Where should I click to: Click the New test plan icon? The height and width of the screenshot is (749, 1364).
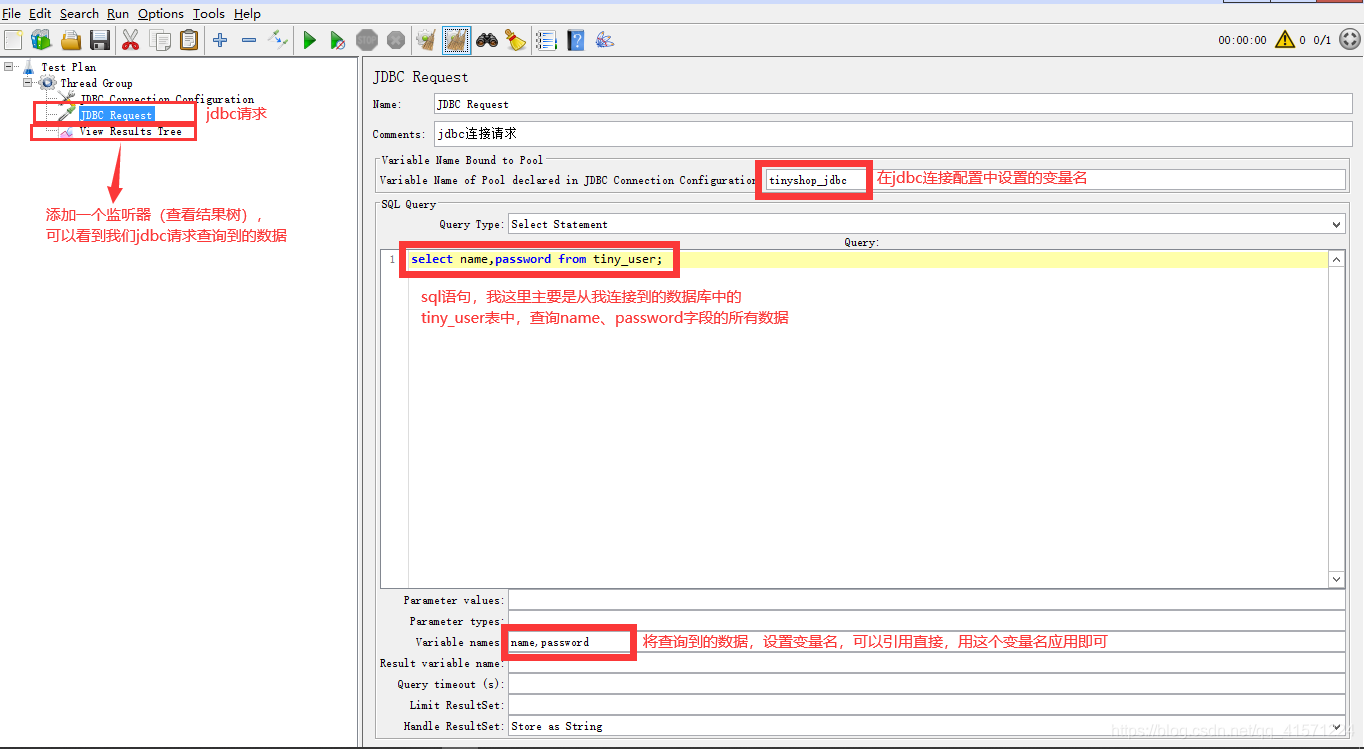[13, 40]
